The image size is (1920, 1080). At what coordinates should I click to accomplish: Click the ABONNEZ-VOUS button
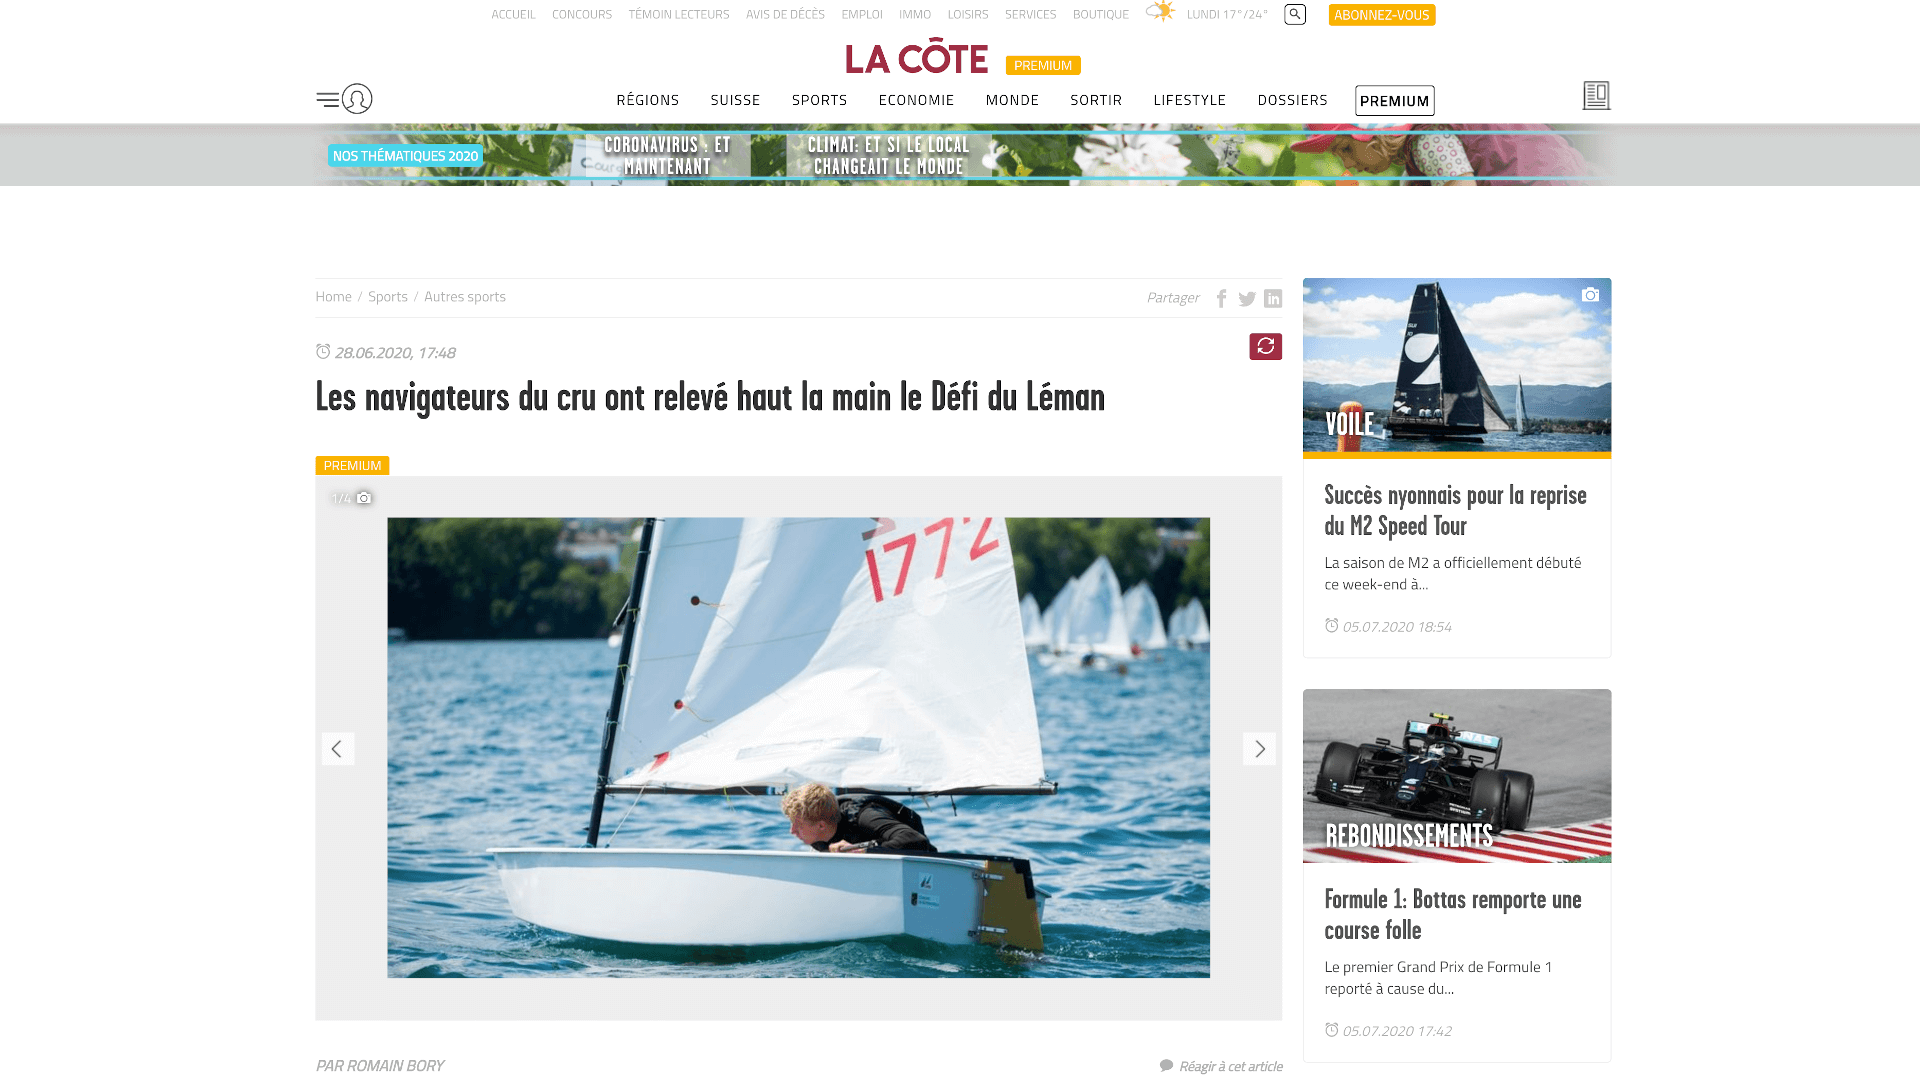(x=1382, y=15)
